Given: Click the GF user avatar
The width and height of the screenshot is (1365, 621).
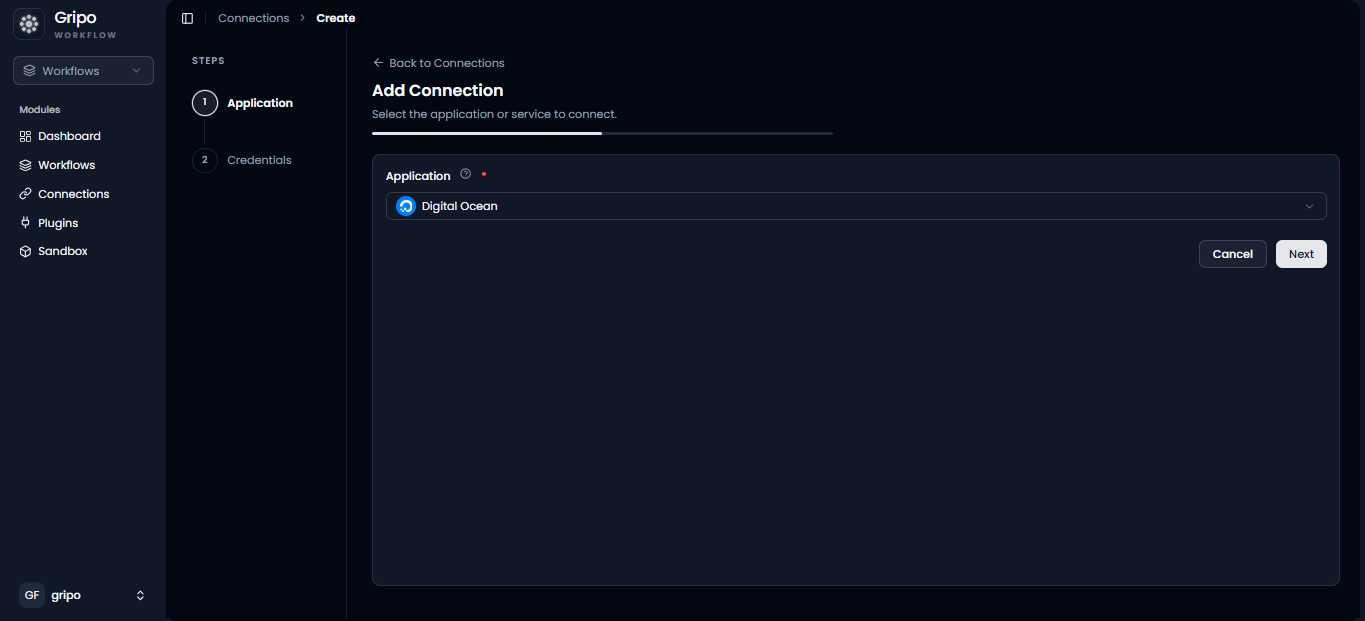Looking at the screenshot, I should click(x=32, y=595).
